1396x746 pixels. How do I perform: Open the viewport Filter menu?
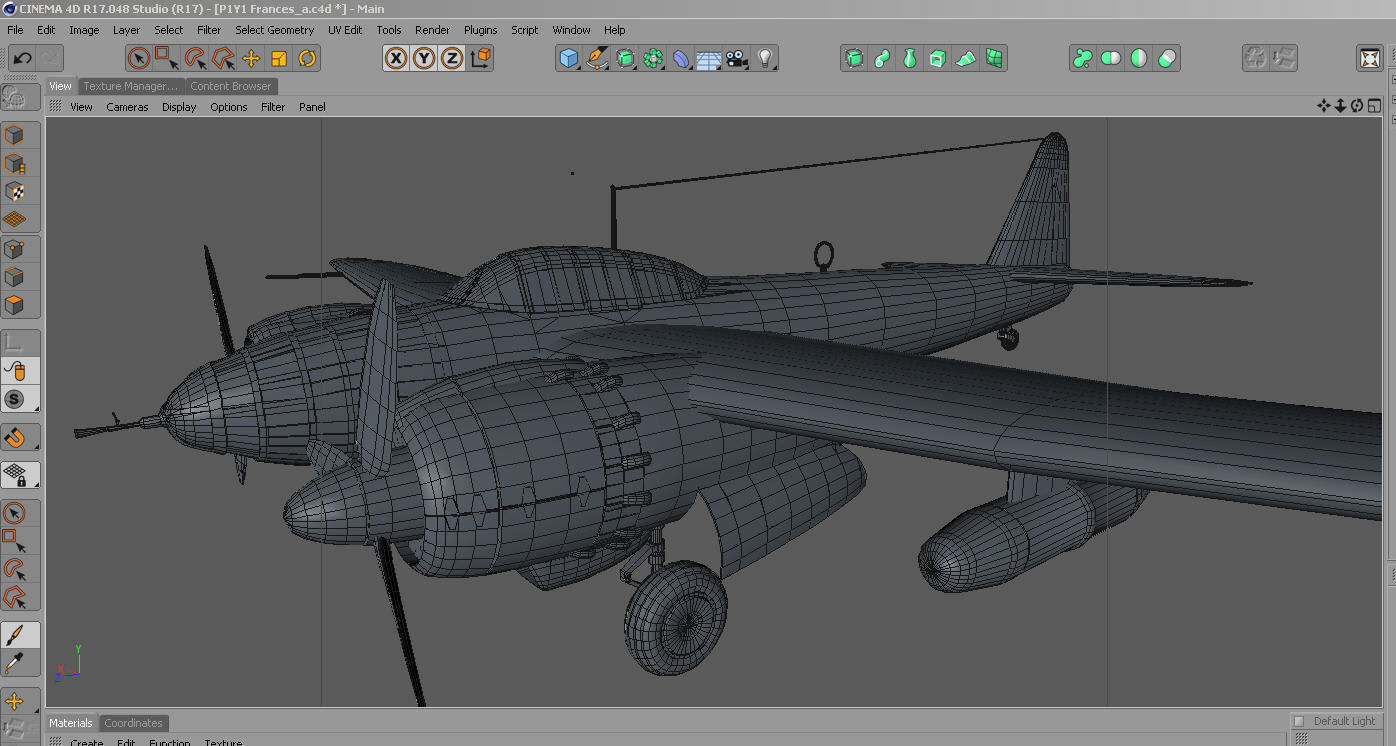pyautogui.click(x=273, y=107)
